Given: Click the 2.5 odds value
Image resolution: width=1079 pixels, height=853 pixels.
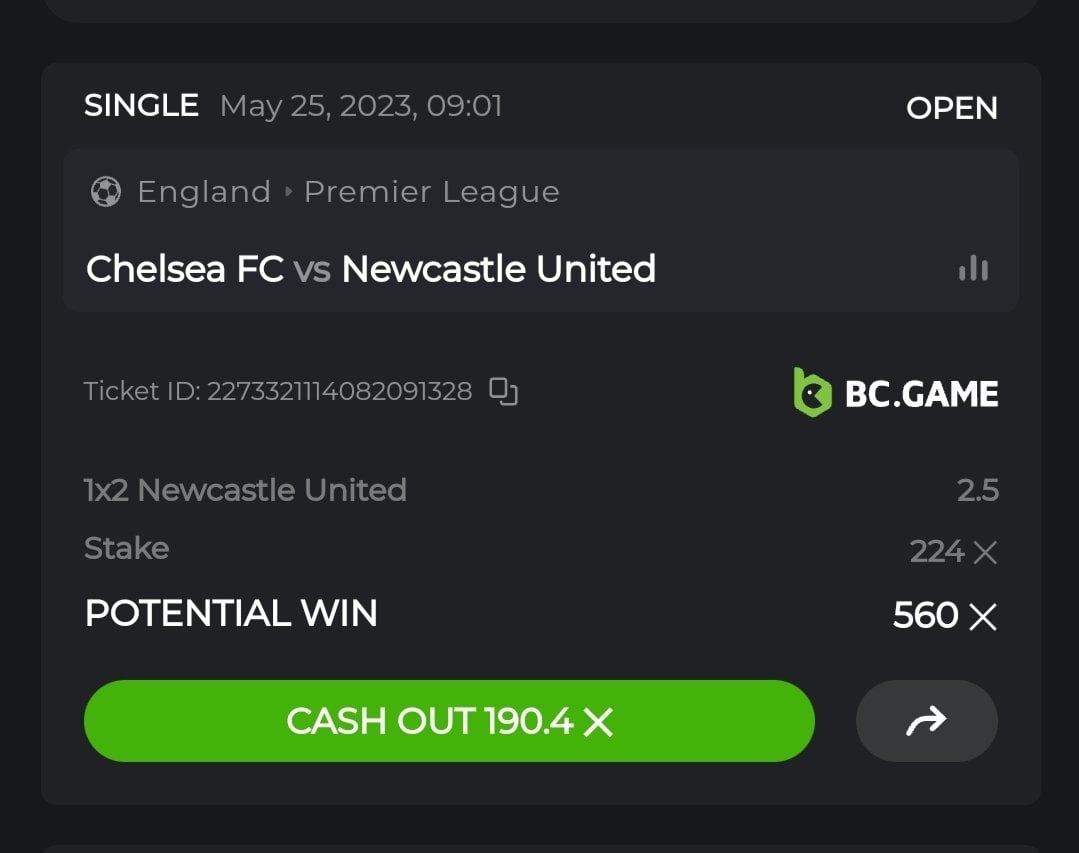Looking at the screenshot, I should tap(977, 490).
